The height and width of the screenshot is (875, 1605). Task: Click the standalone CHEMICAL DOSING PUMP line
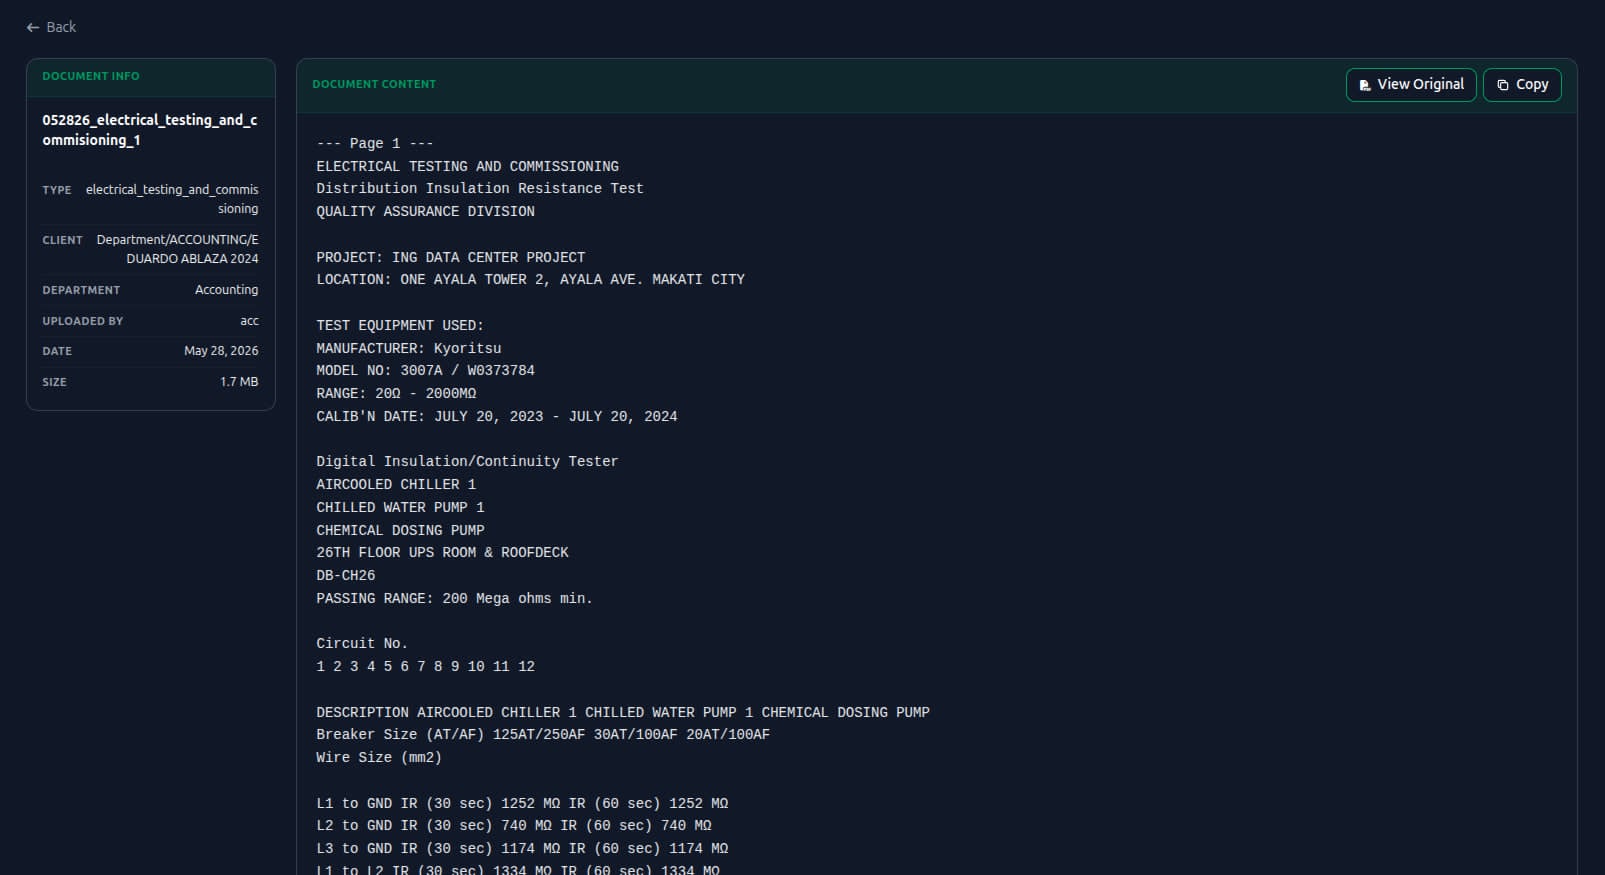point(400,530)
